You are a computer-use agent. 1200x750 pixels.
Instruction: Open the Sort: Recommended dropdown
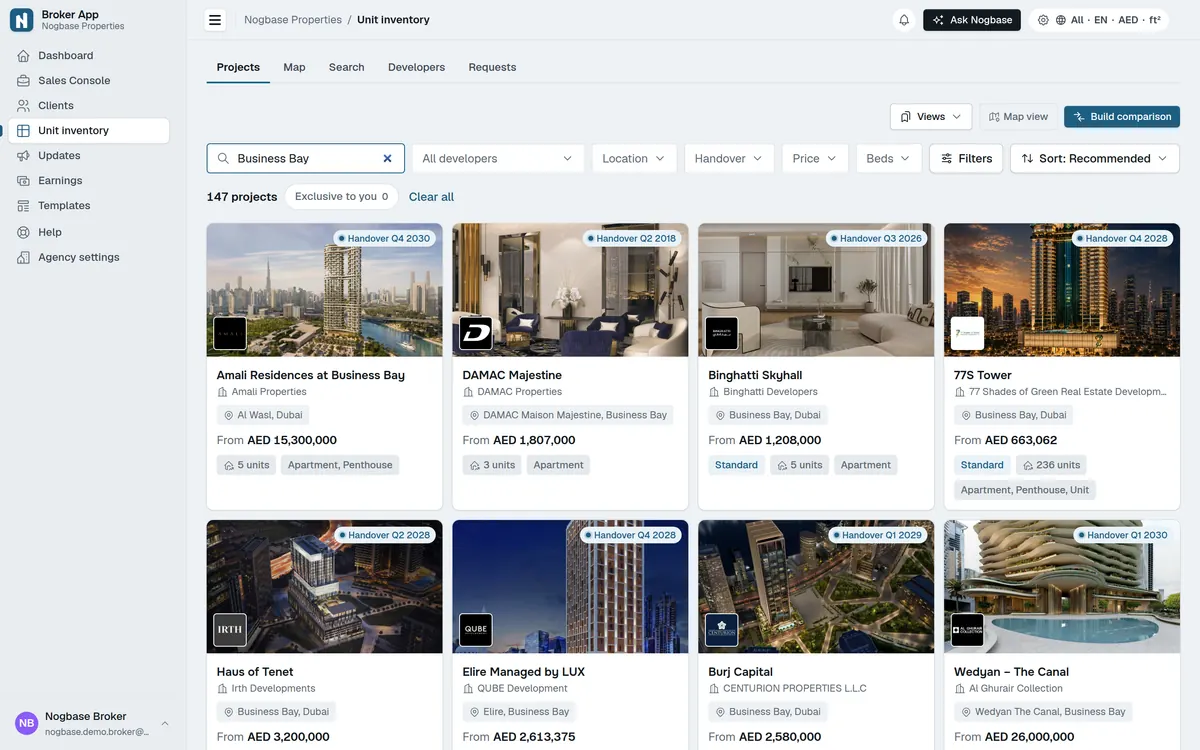point(1095,158)
